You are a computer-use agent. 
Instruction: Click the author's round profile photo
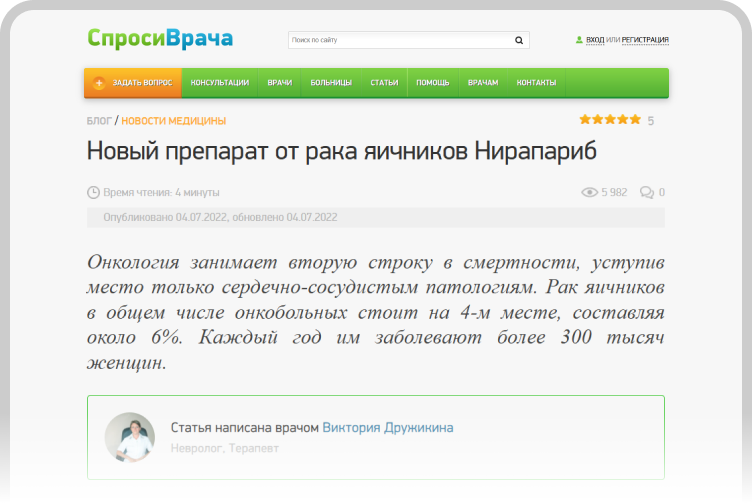[130, 437]
